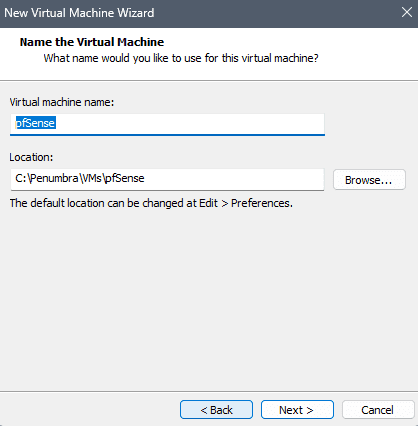
Task: Click the default location Preferences hint text
Action: [151, 203]
